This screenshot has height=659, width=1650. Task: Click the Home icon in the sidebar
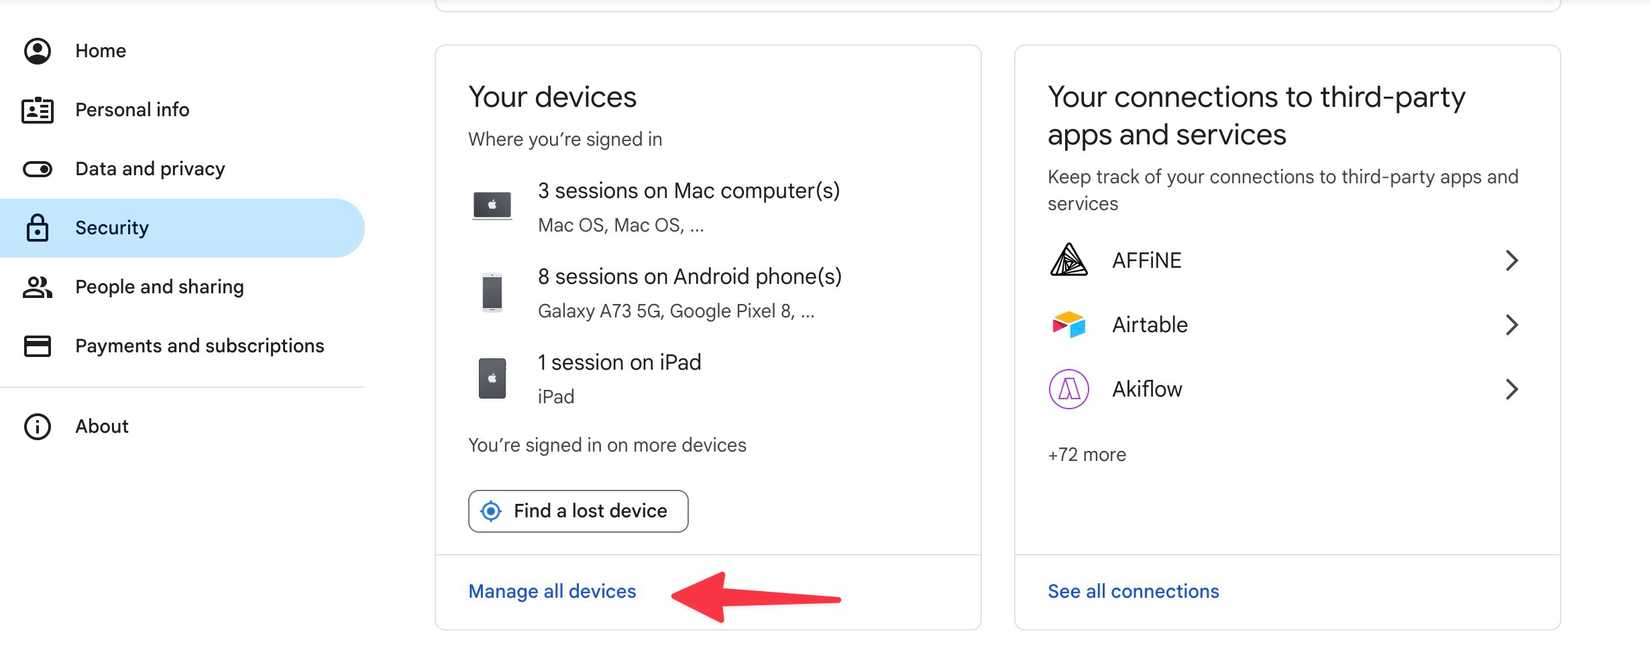(37, 50)
